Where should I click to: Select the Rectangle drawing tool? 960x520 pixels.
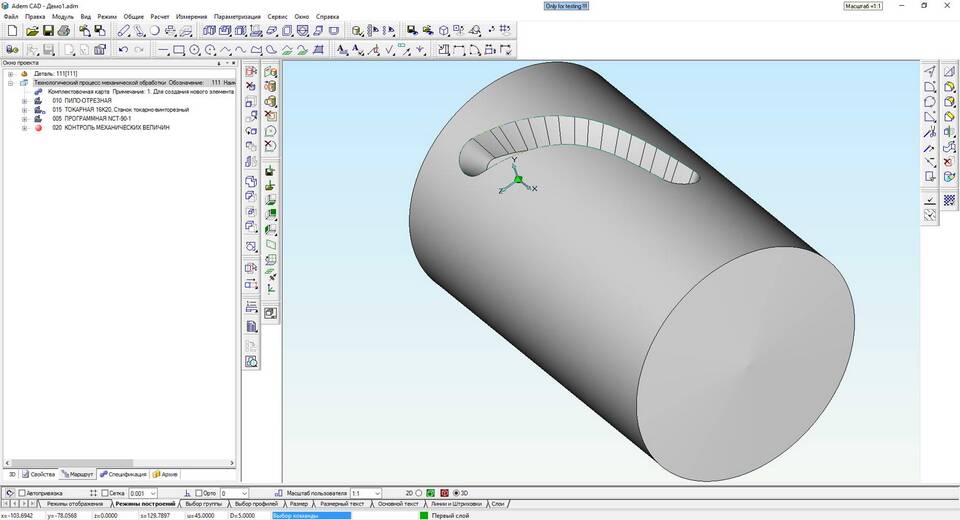click(179, 50)
